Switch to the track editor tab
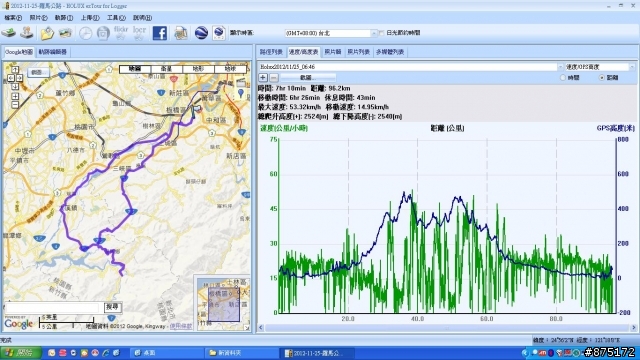640x360 pixels. click(x=52, y=52)
